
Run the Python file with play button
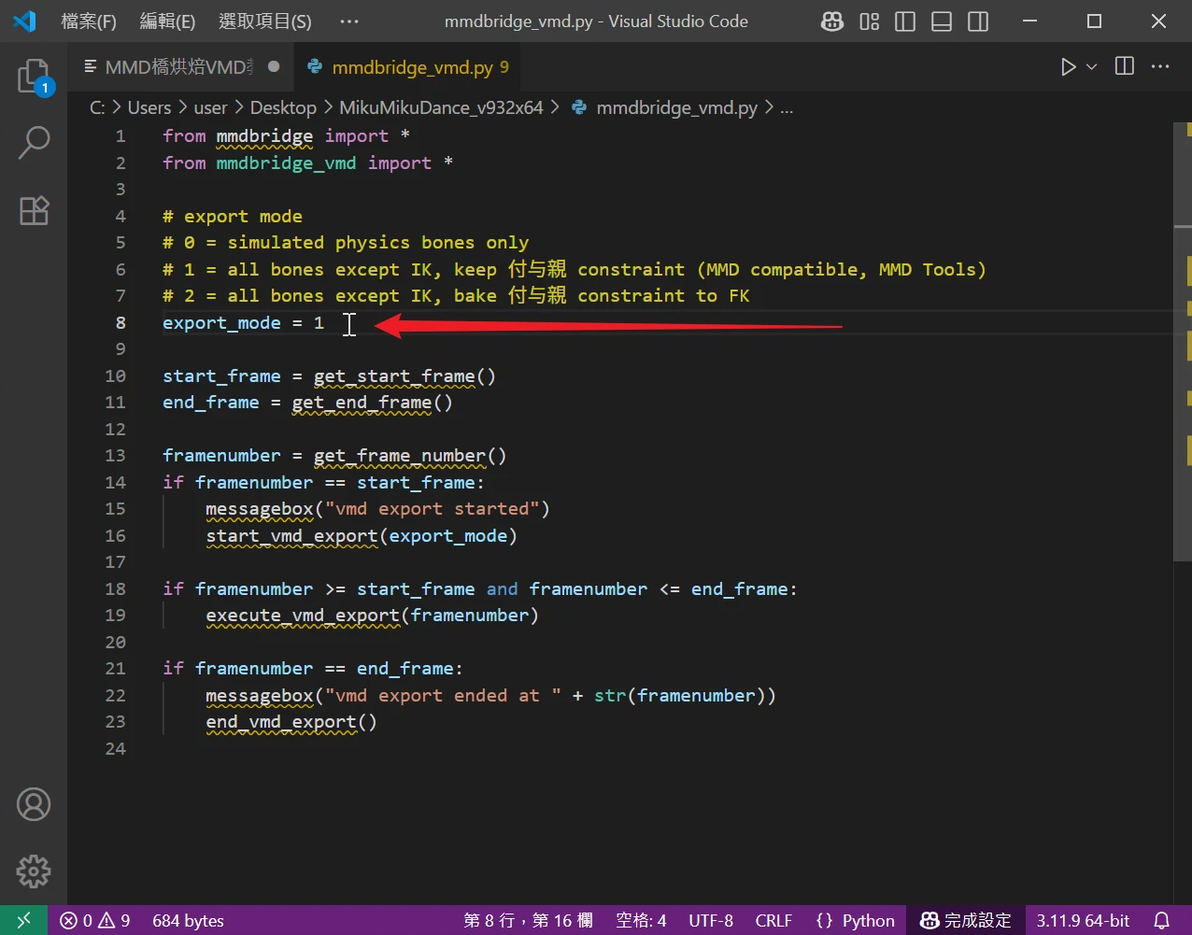(1068, 67)
